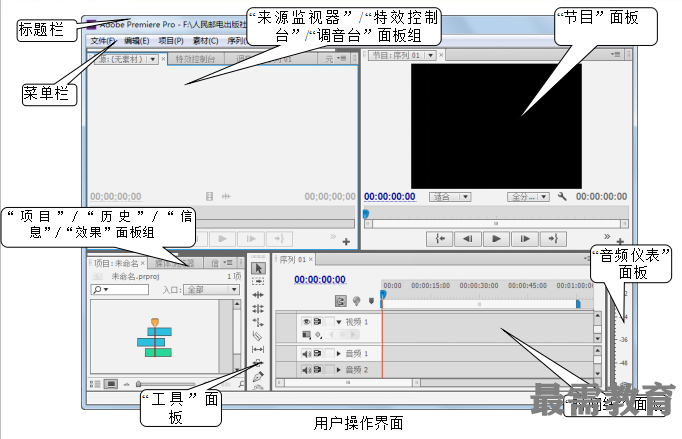Select the 序列 01 timeline tab
Screen dimensions: 682x439
293,260
